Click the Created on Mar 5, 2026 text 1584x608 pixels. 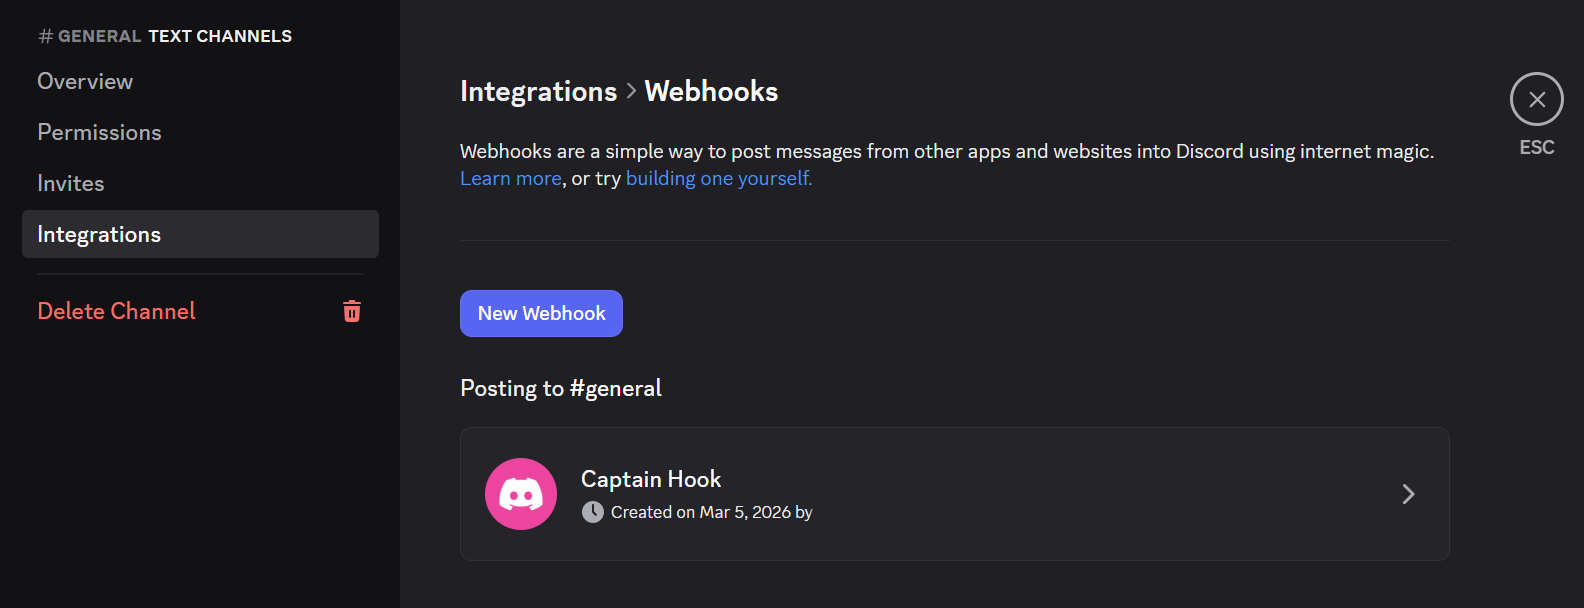click(x=711, y=512)
